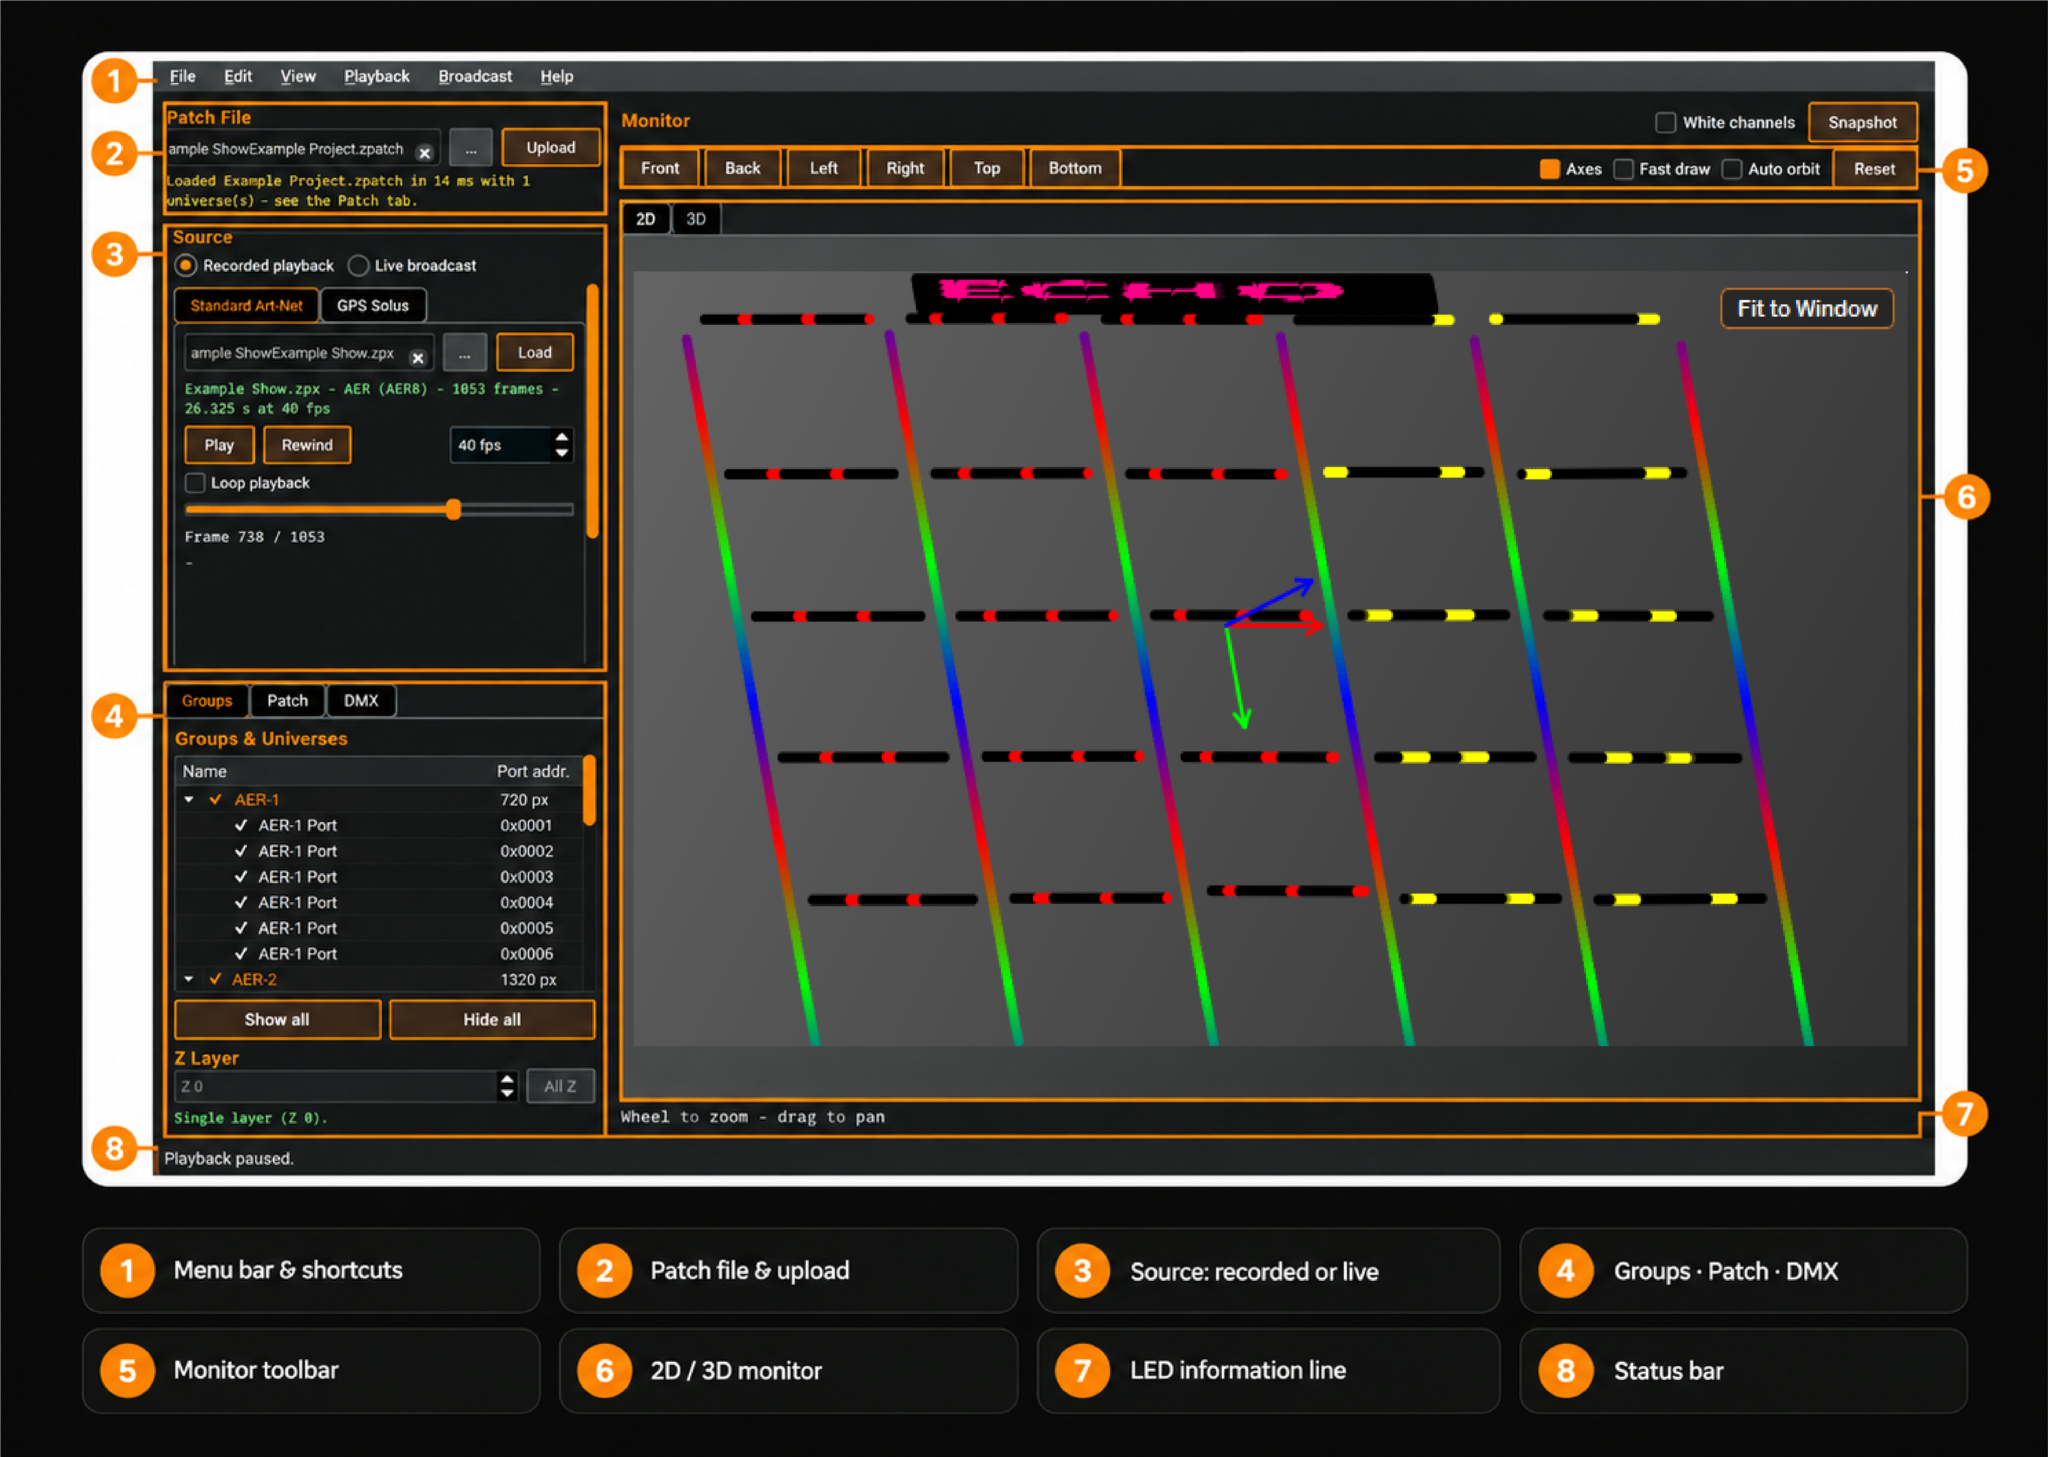Toggle checkmark for port 0x0003

(x=241, y=877)
